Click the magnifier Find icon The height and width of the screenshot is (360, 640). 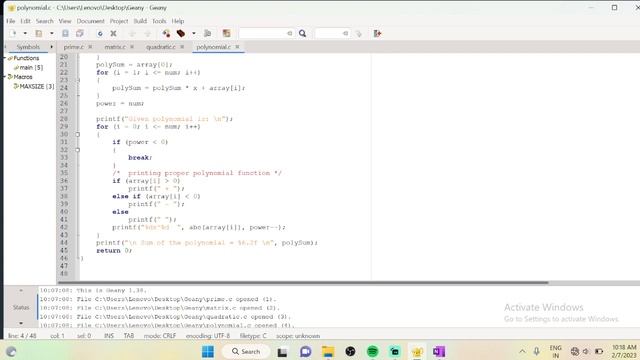click(302, 33)
